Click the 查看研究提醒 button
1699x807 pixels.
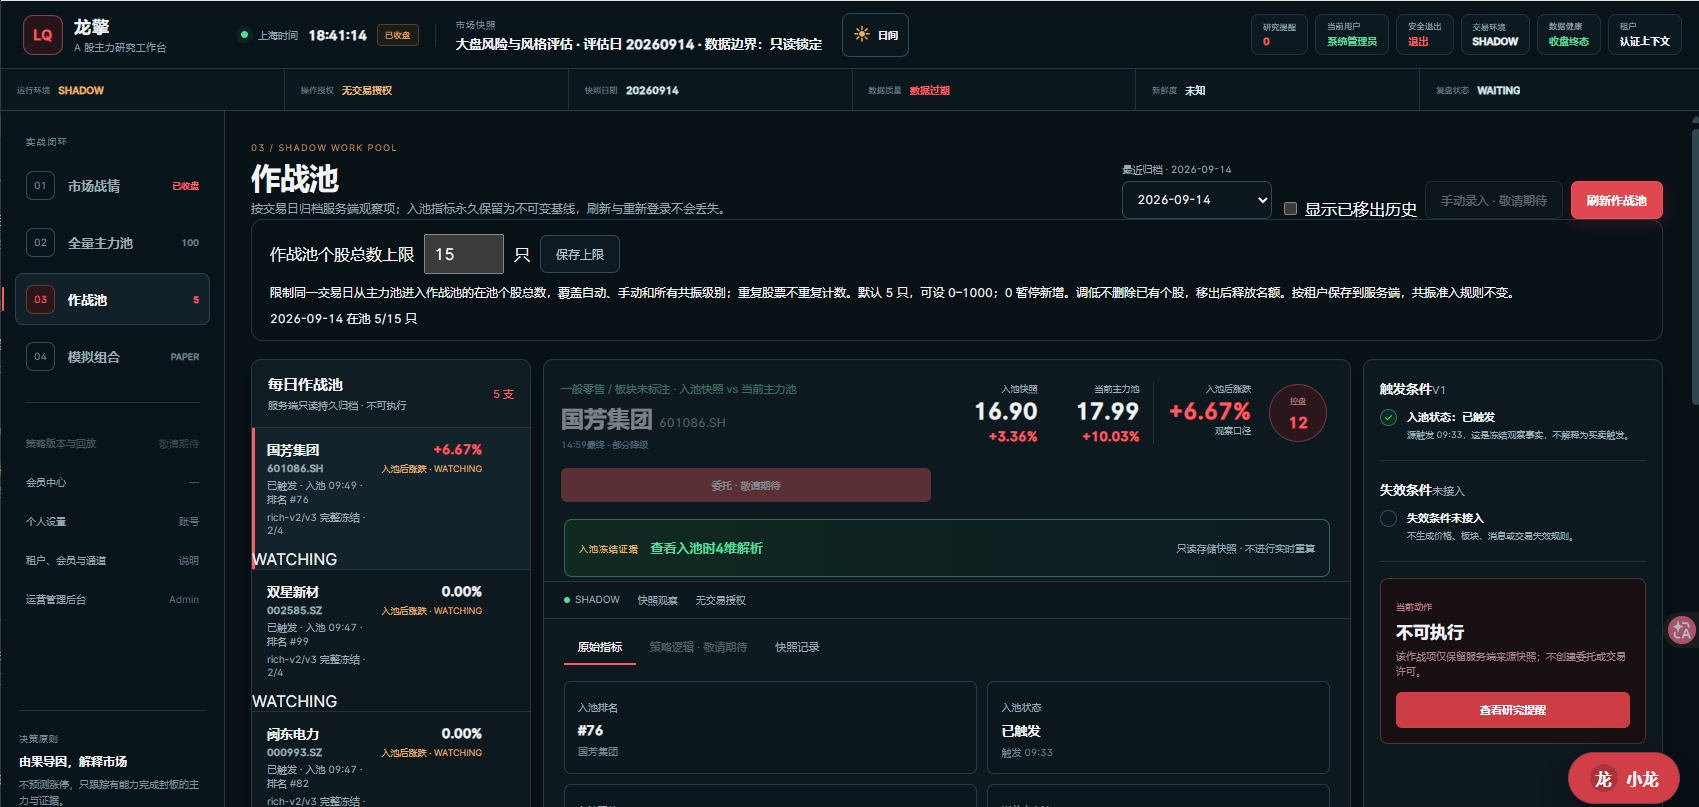(x=1512, y=710)
